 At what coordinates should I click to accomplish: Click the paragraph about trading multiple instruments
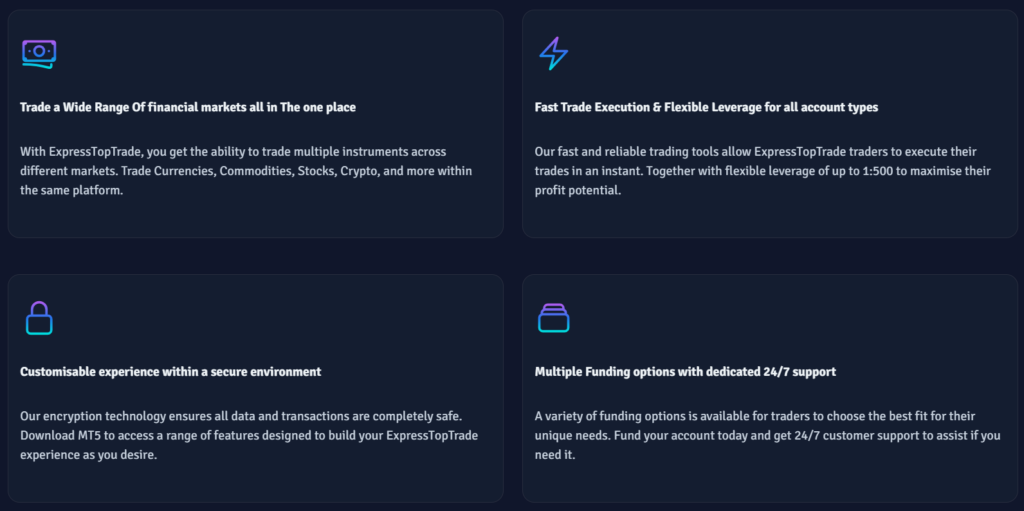[246, 171]
